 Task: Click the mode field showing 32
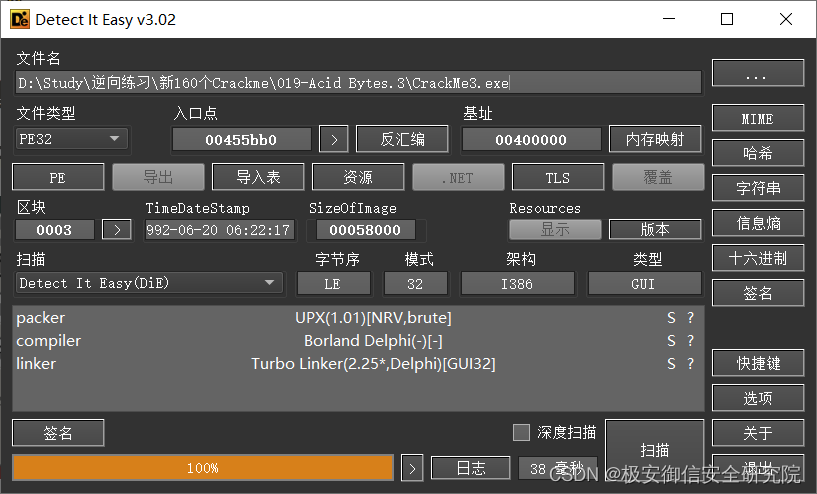(x=415, y=284)
